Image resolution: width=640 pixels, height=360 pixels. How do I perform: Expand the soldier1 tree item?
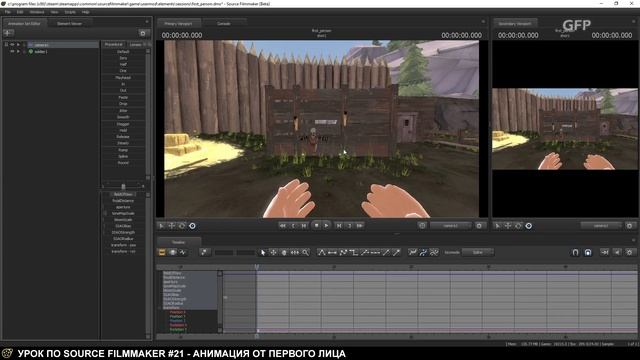pos(18,52)
